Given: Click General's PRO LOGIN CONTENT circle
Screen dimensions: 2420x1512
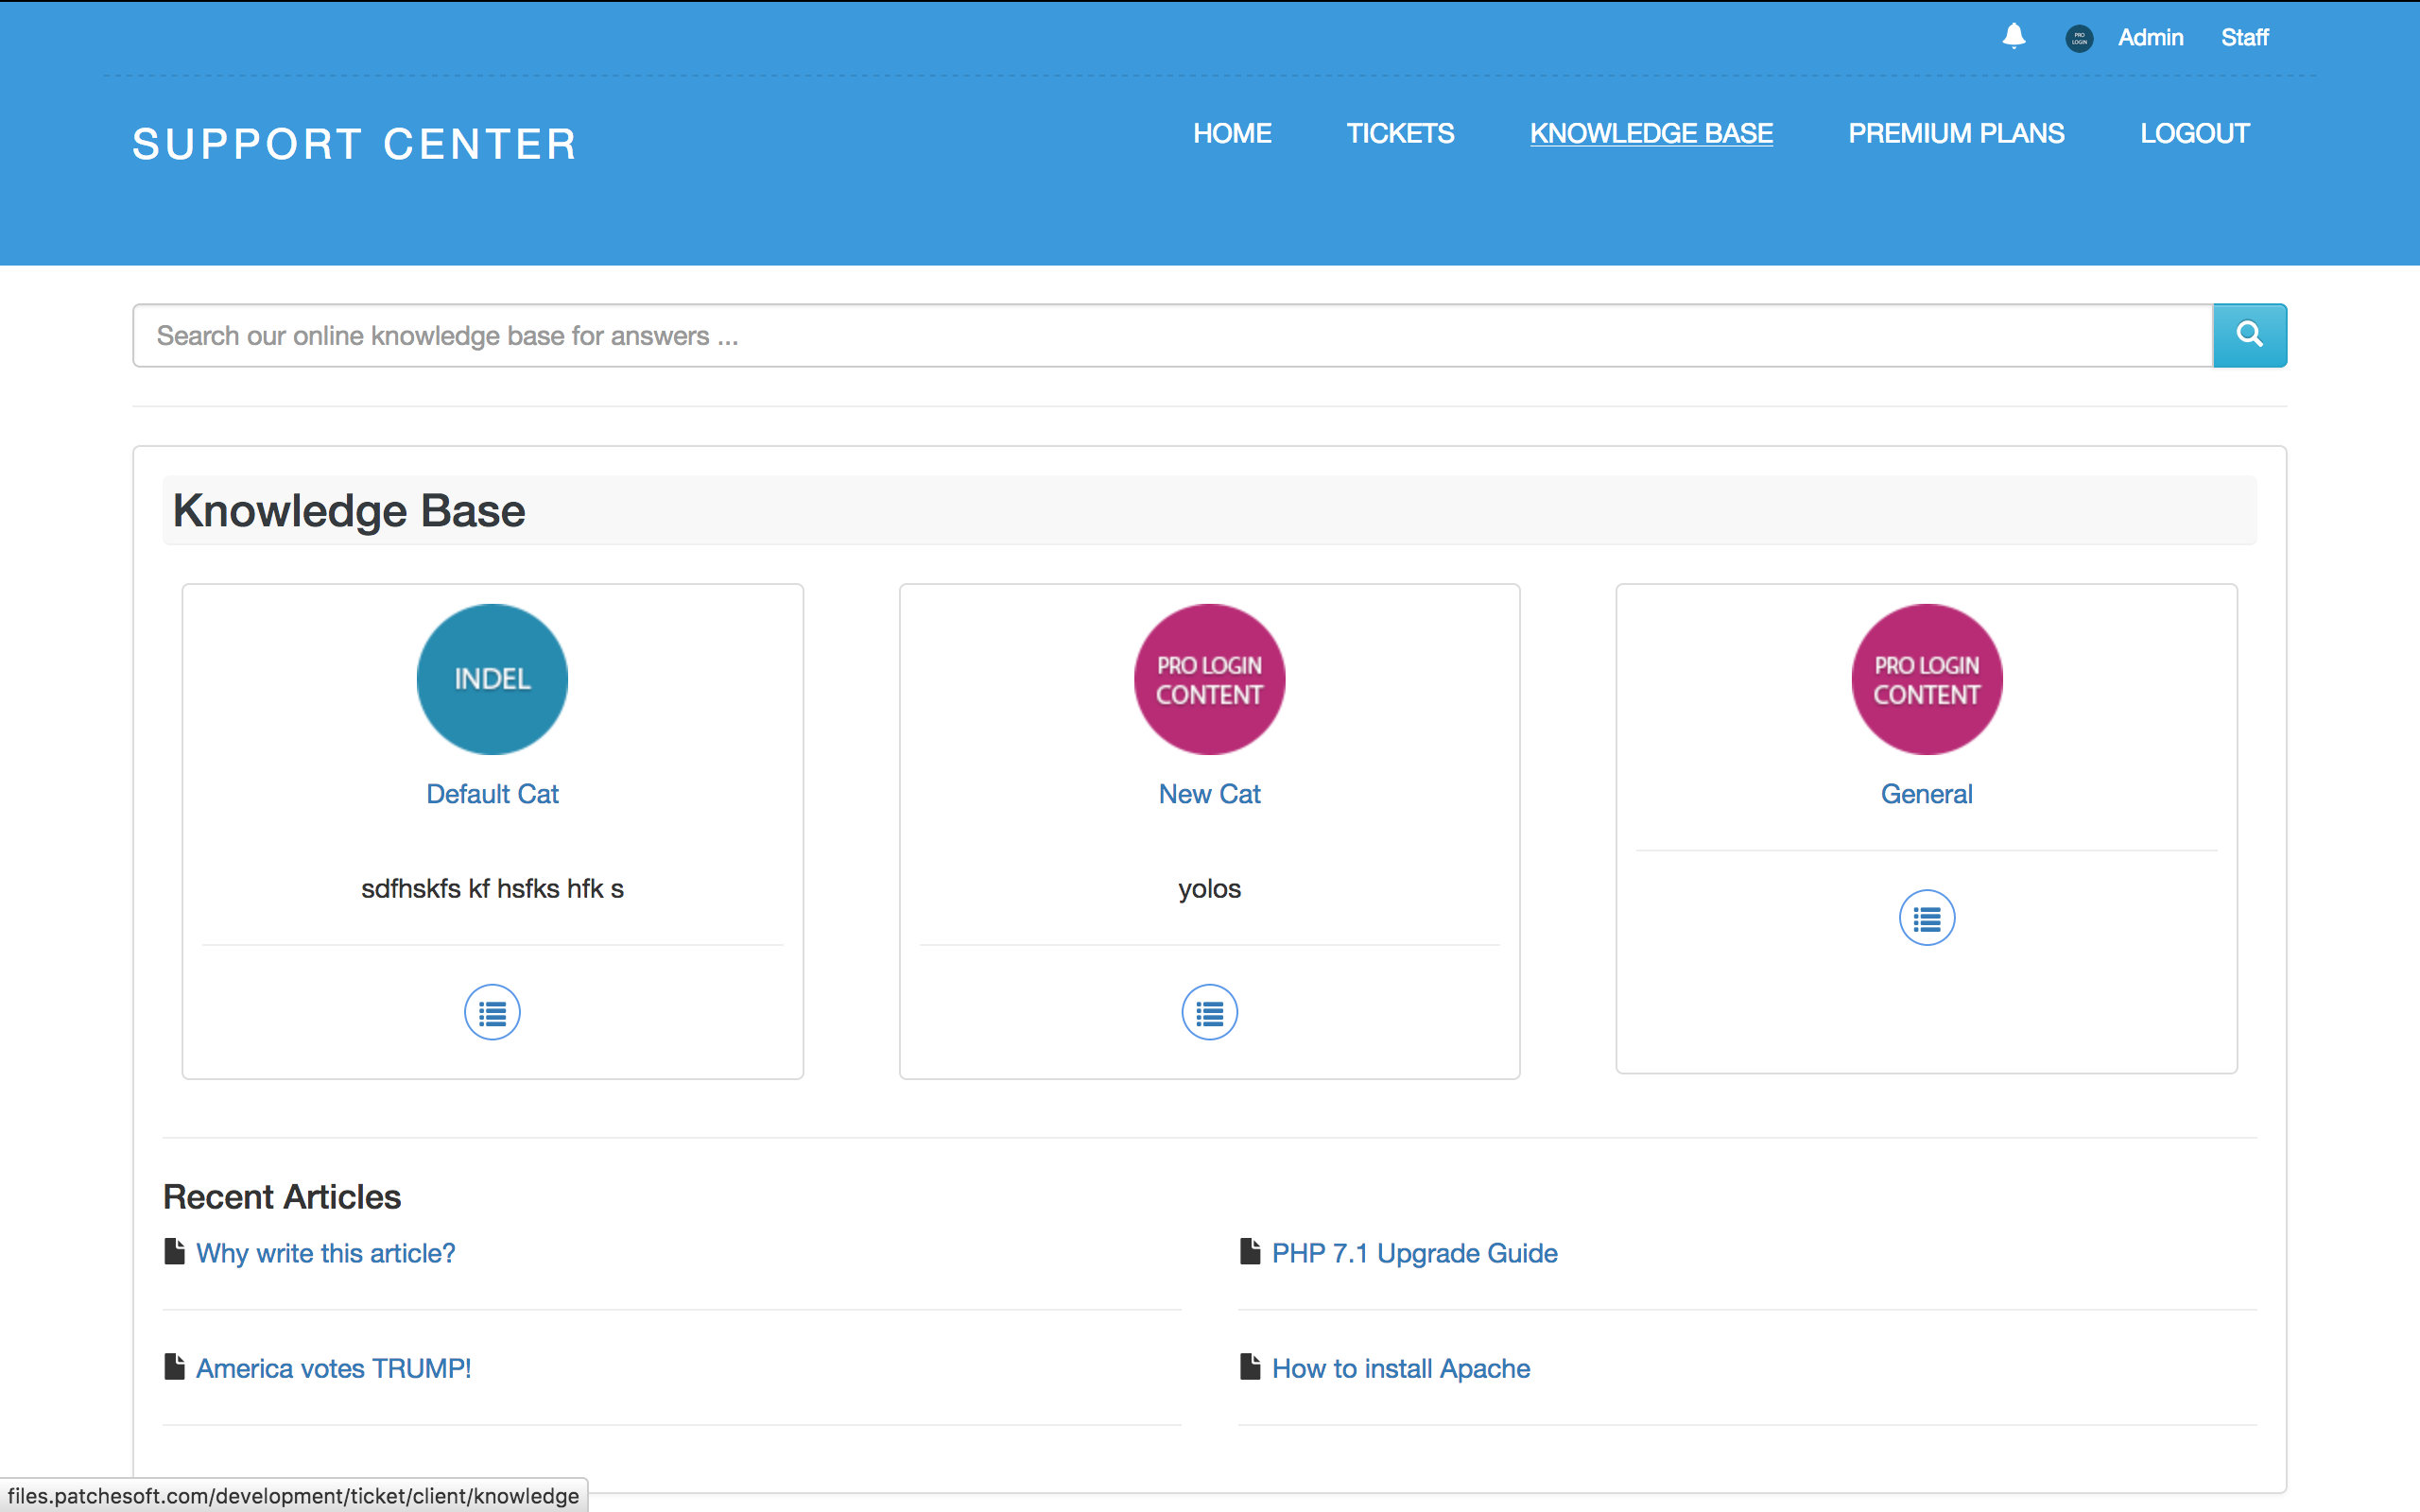Looking at the screenshot, I should [x=1926, y=679].
